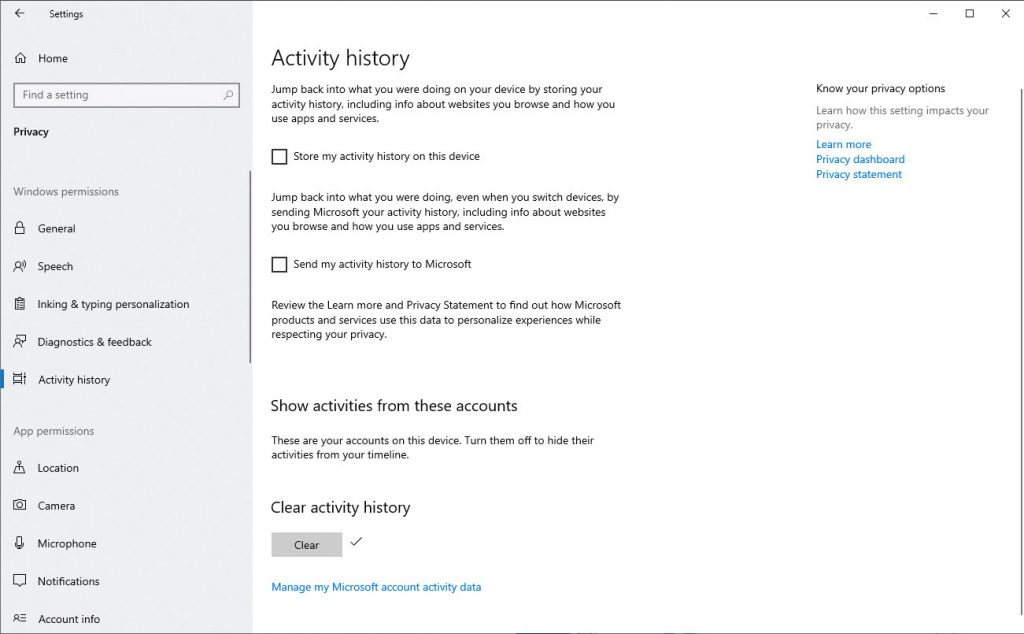The width and height of the screenshot is (1024, 634).
Task: Select the Speech icon in sidebar
Action: [x=20, y=266]
